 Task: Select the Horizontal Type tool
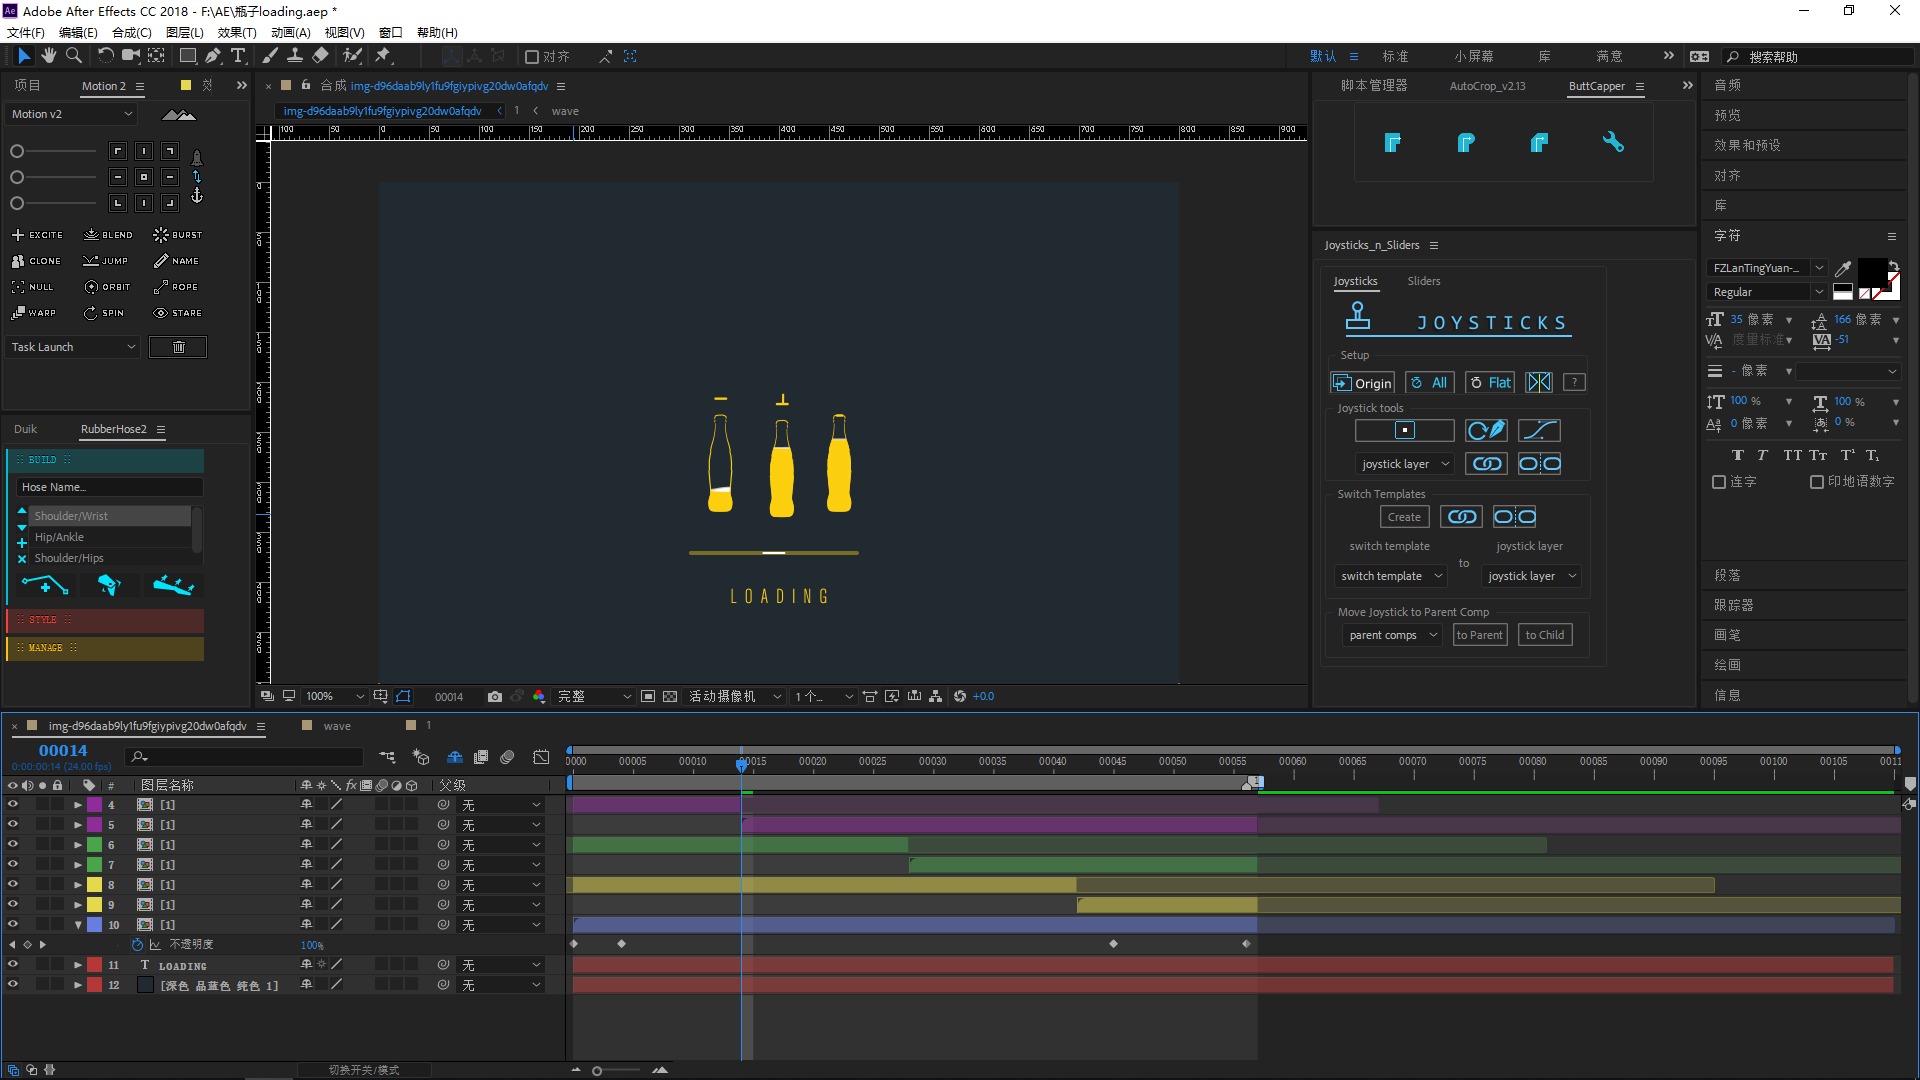[238, 56]
